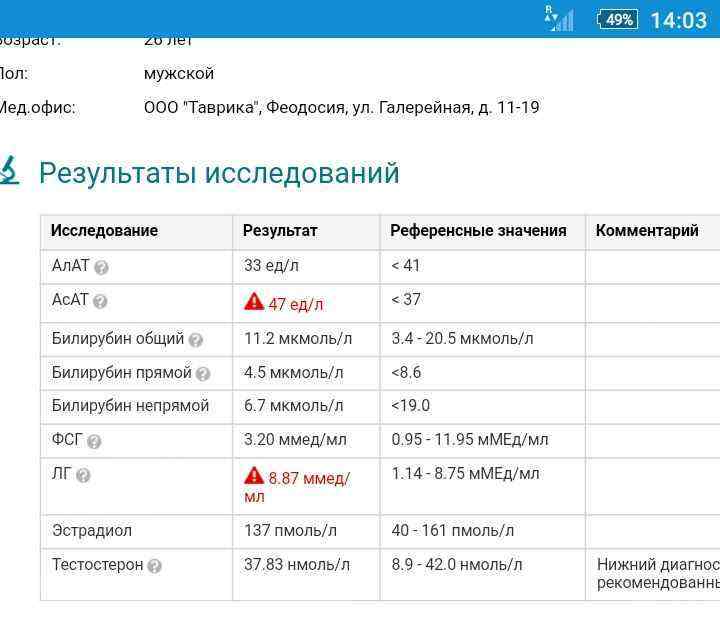The image size is (720, 639).
Task: Click the Комментарий column header
Action: (x=647, y=230)
